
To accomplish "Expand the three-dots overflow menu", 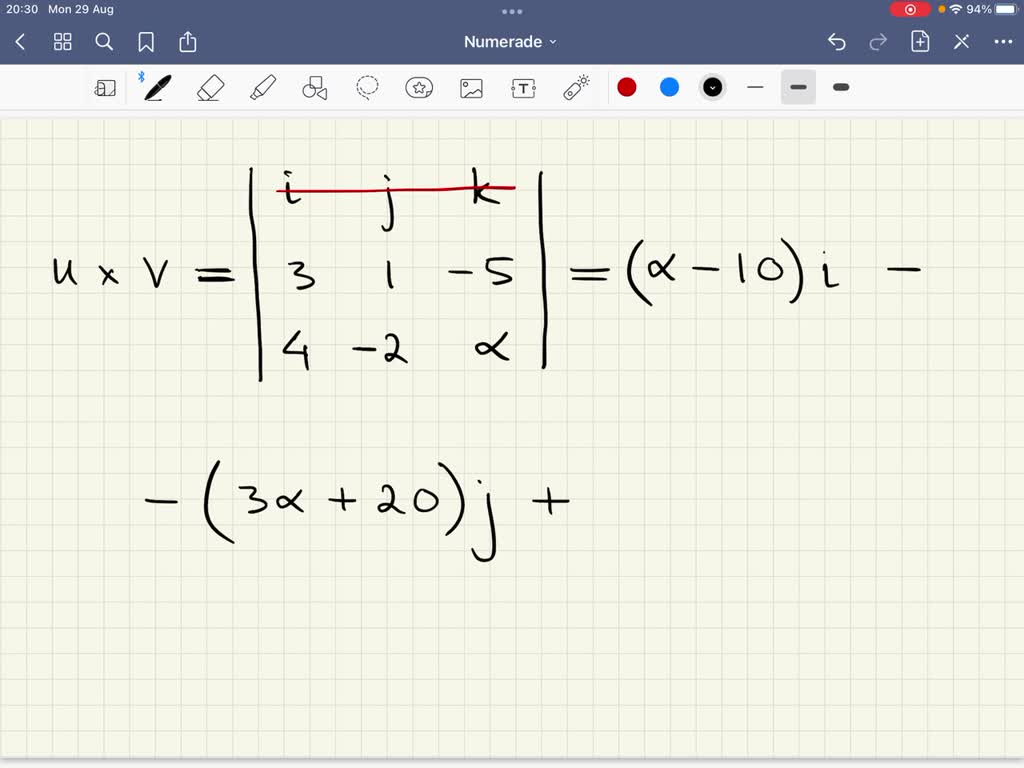I will 1003,41.
